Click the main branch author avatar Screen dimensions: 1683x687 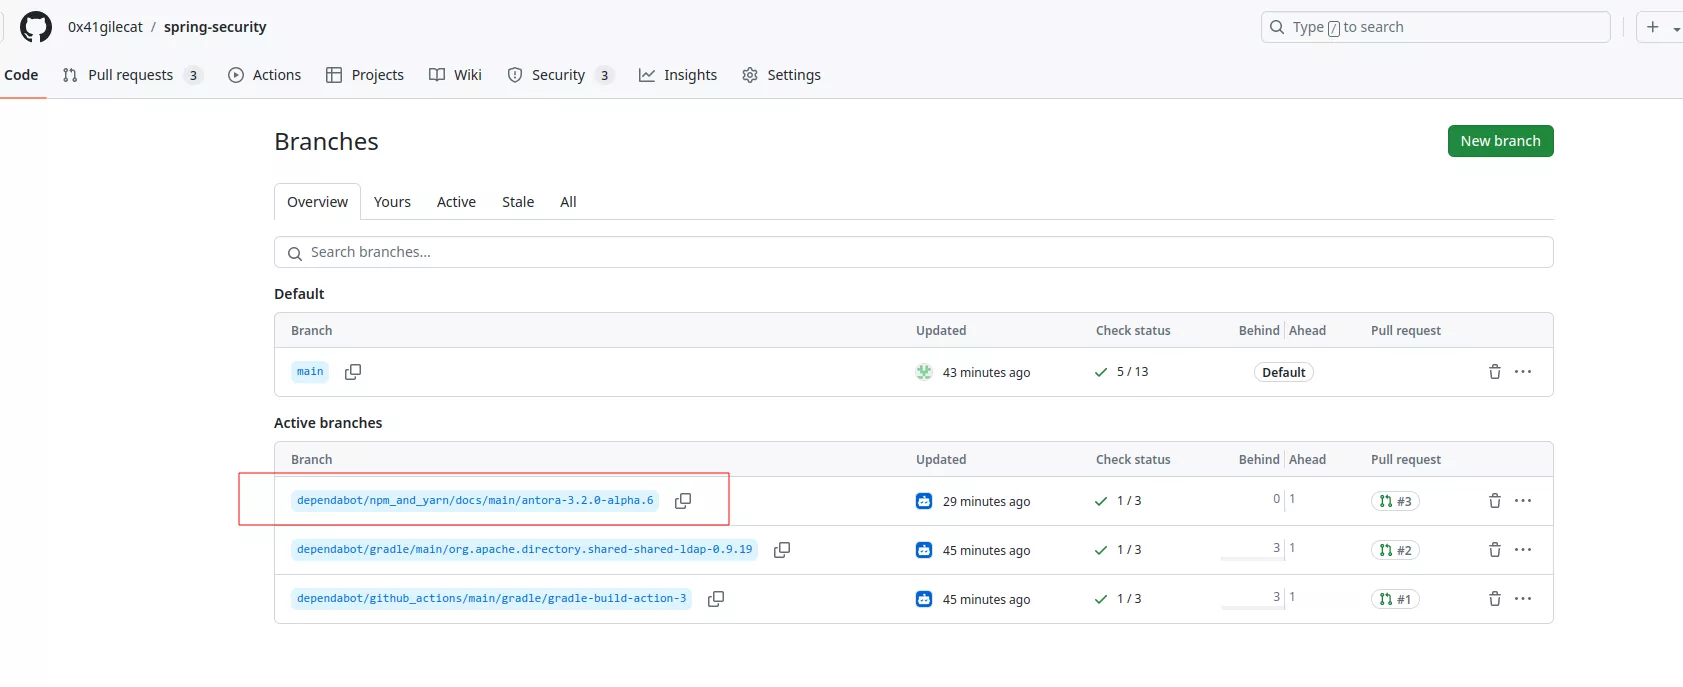coord(924,372)
